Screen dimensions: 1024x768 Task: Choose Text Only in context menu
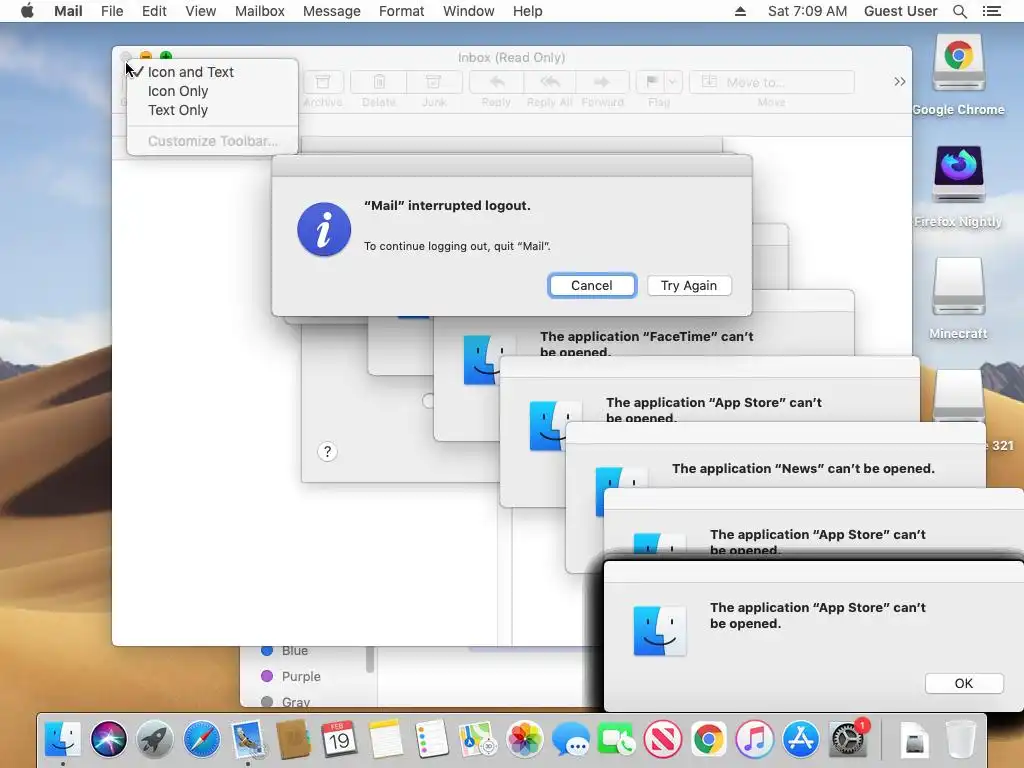(x=212, y=110)
